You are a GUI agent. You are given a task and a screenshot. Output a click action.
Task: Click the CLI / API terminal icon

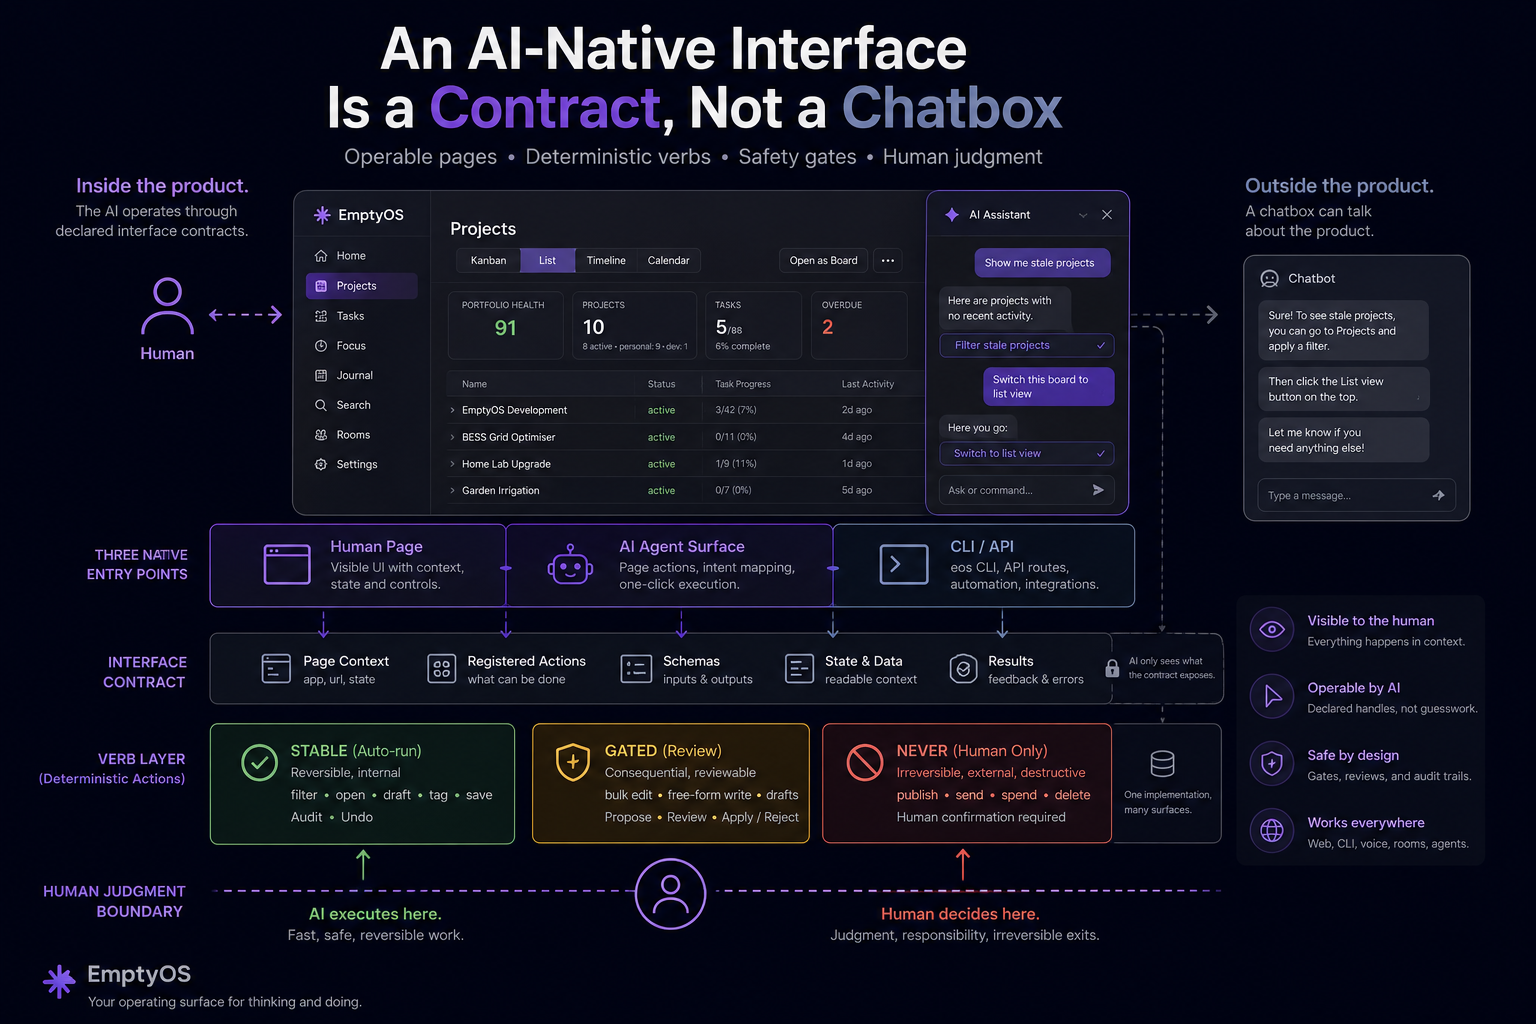point(904,564)
